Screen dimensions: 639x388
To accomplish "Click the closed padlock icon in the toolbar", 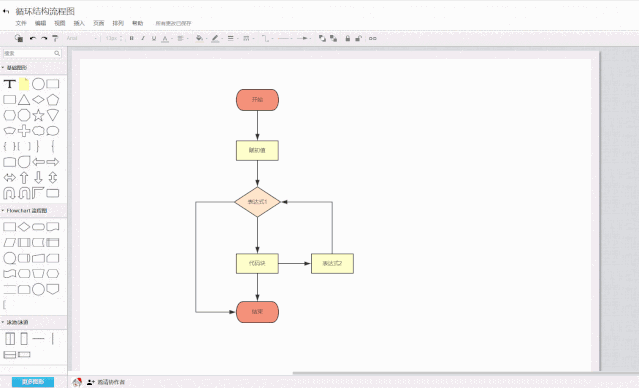I will 348,38.
